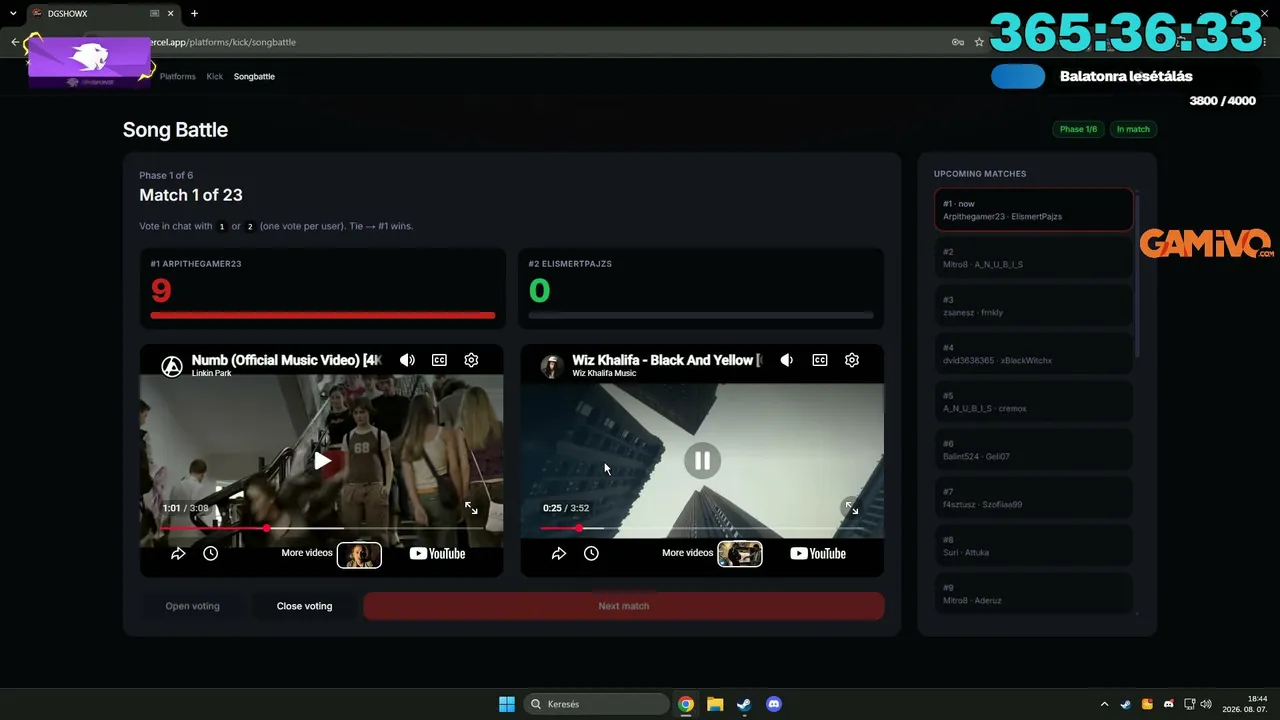1280x720 pixels.
Task: Open File Explorer from the taskbar
Action: (x=715, y=704)
